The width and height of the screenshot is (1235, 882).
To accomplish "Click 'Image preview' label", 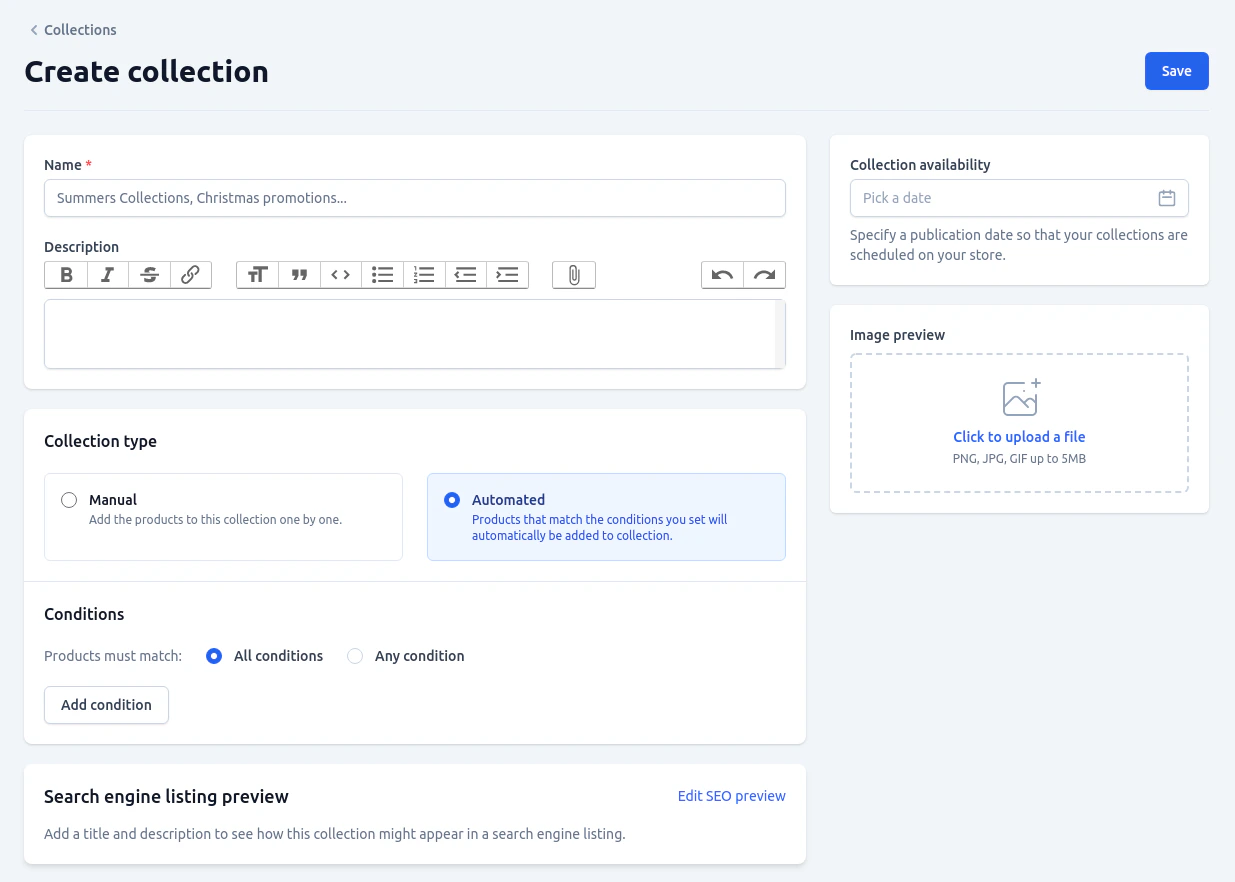I will [x=897, y=335].
